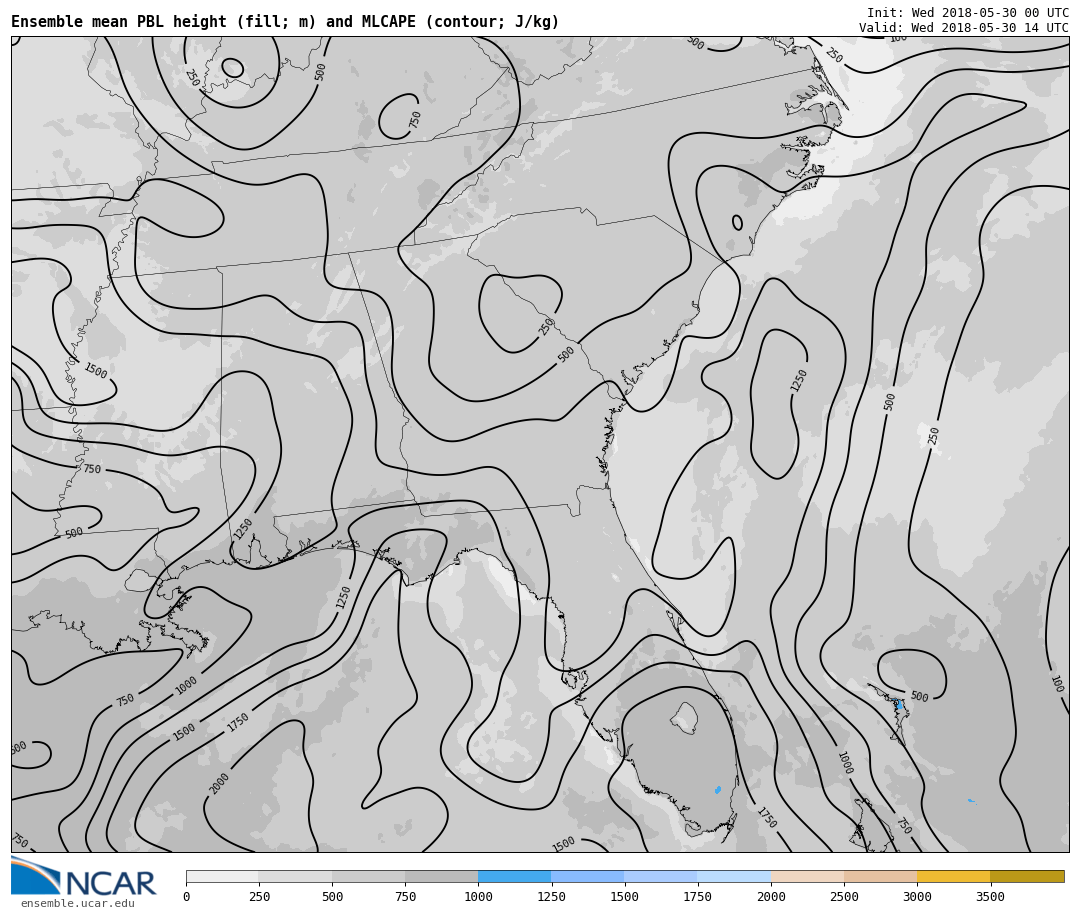Image resolution: width=1080 pixels, height=915 pixels.
Task: Click the NCAR logo swoosh icon
Action: [35, 876]
